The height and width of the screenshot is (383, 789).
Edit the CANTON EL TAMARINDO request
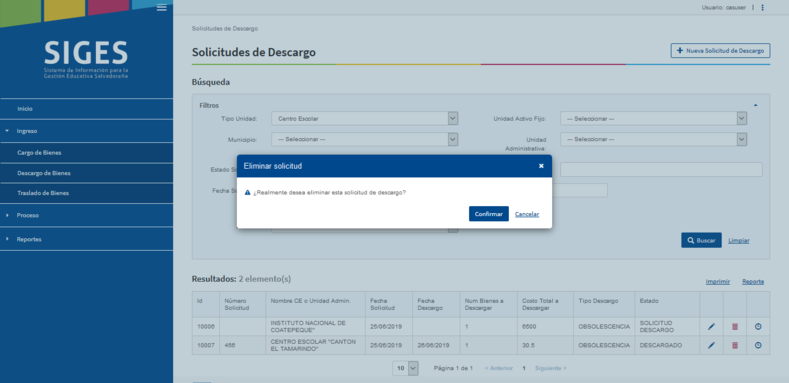click(x=711, y=345)
